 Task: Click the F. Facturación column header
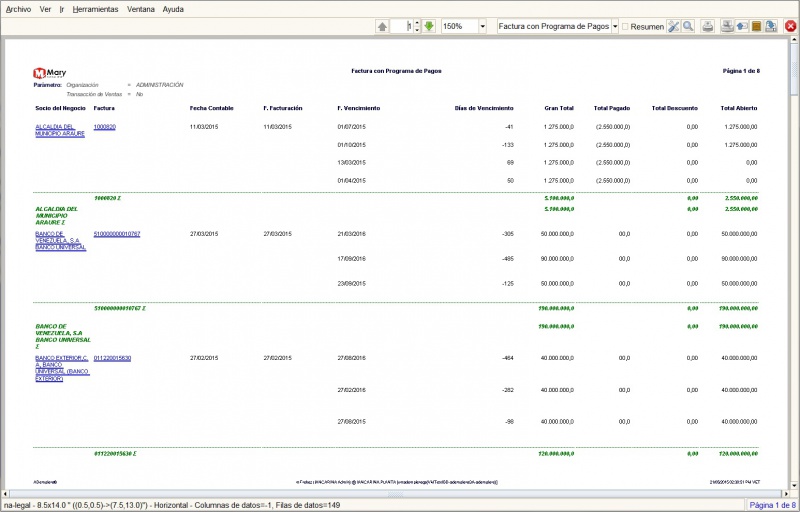point(283,108)
